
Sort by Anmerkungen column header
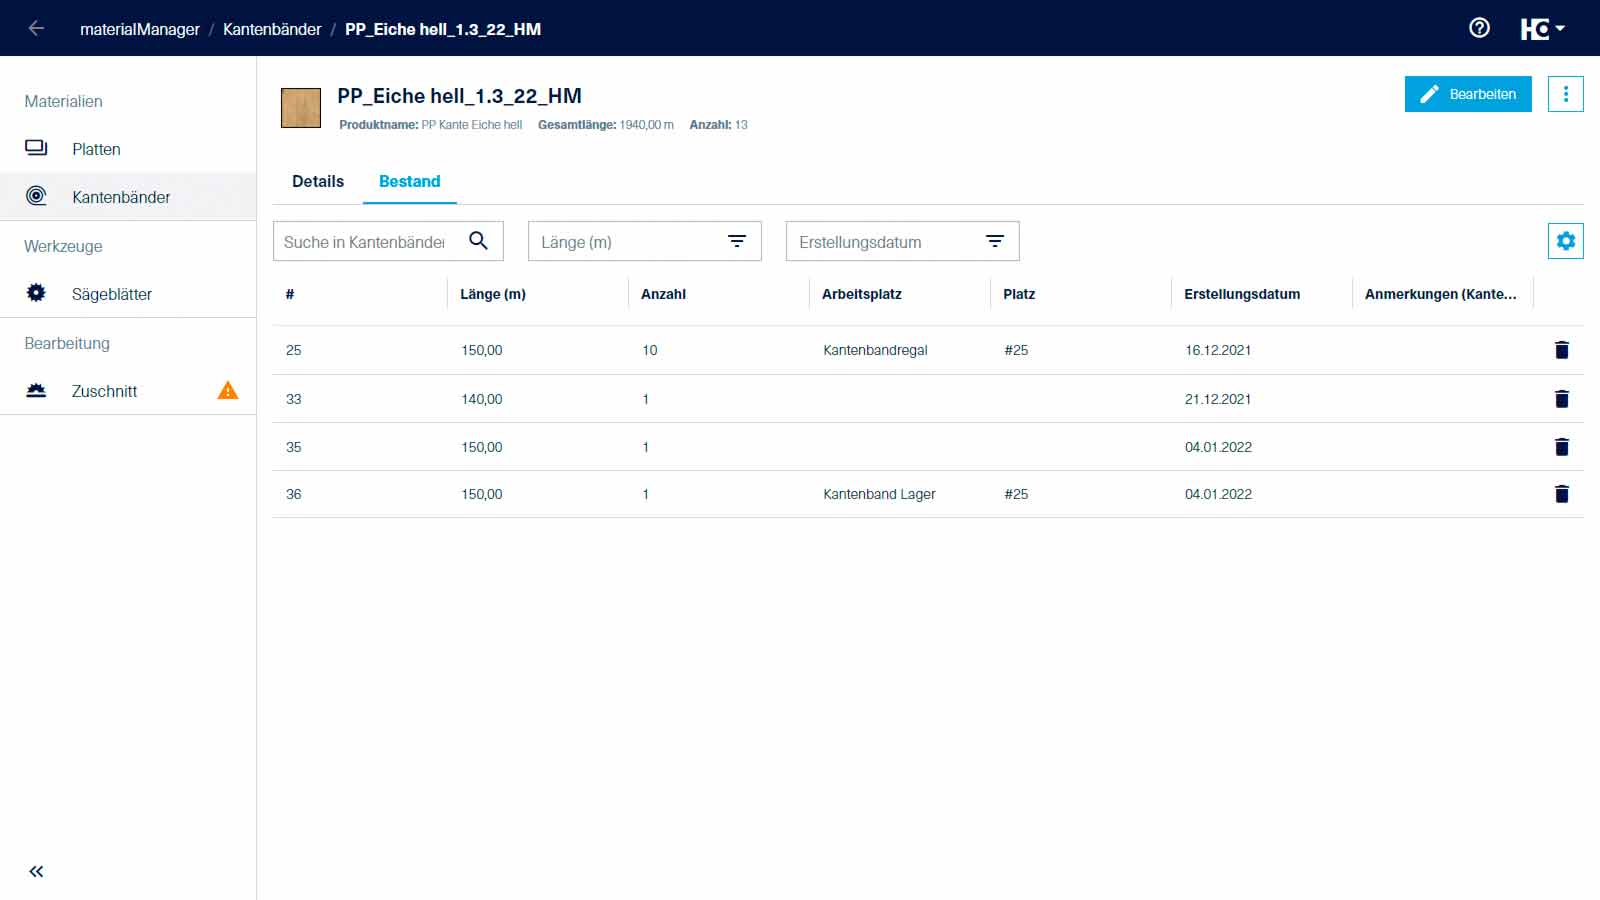click(x=1440, y=294)
